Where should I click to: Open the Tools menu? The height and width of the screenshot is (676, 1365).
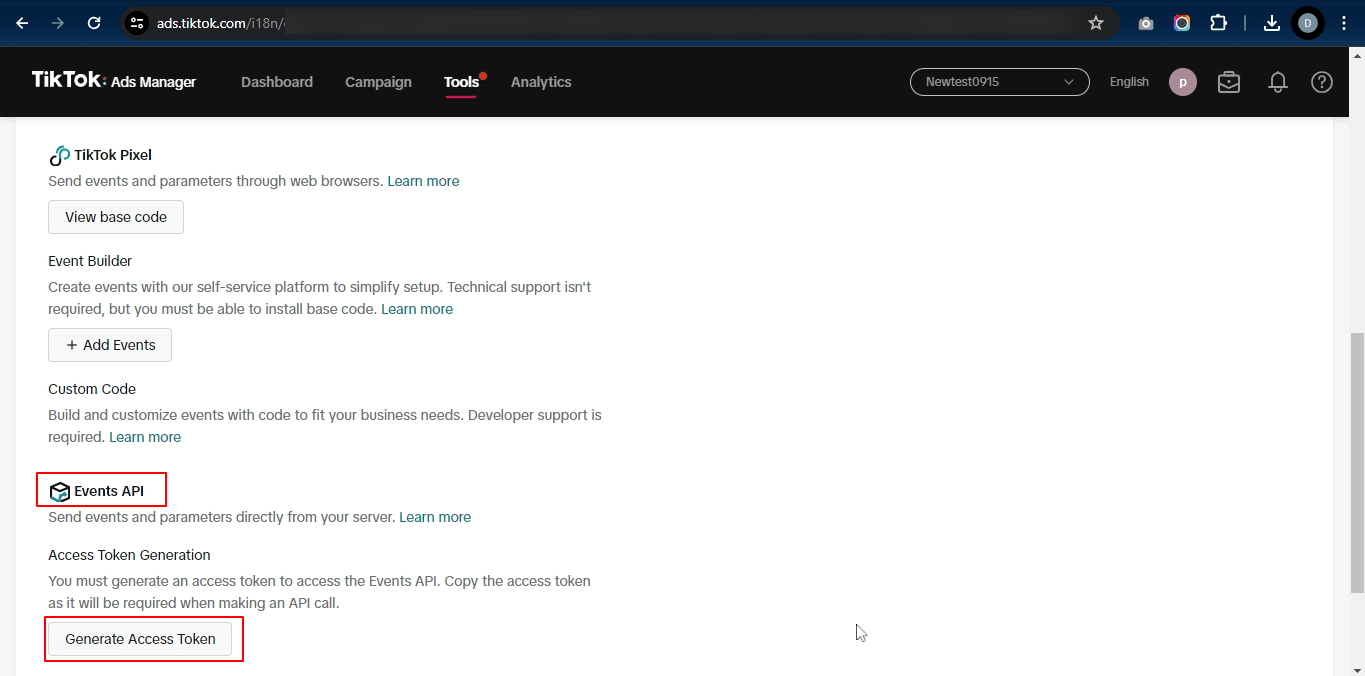point(462,82)
